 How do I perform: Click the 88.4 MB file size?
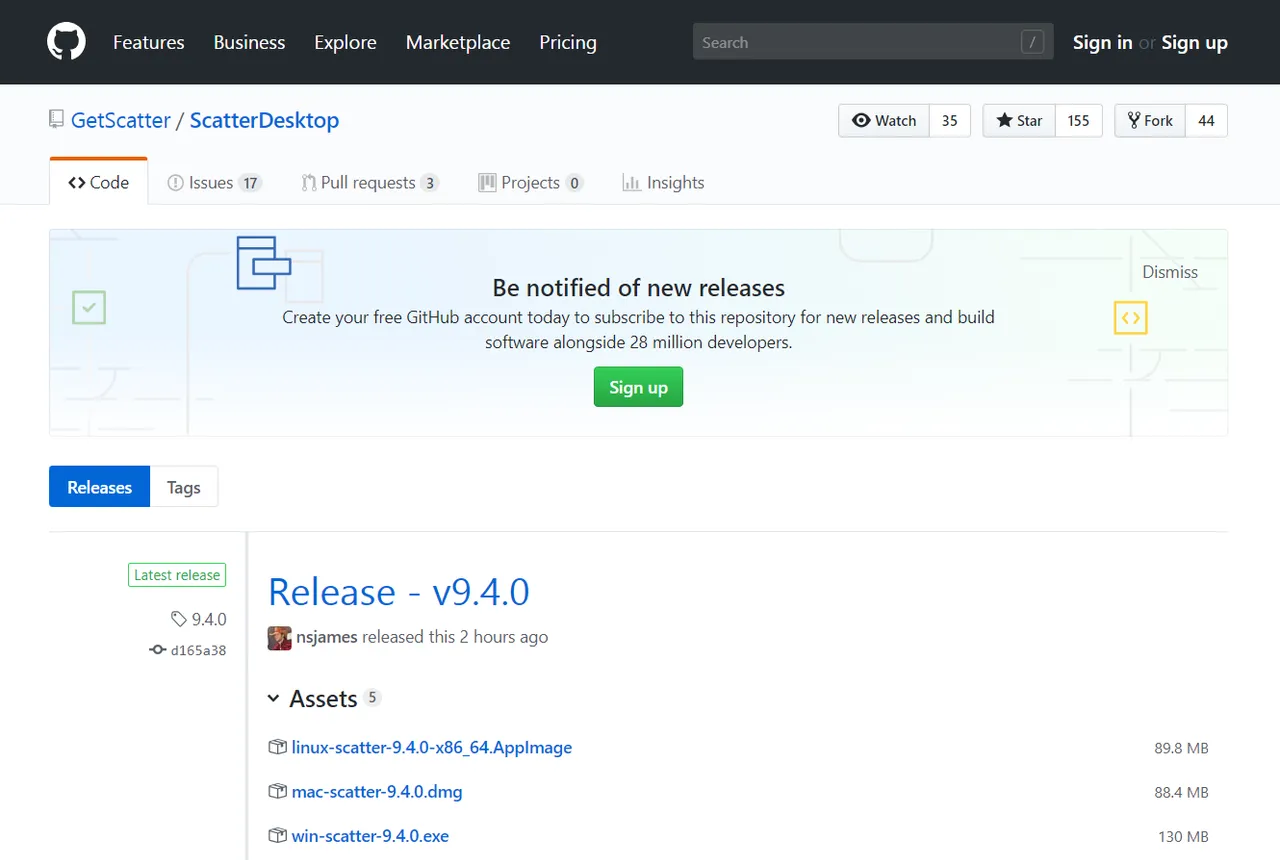coord(1181,792)
